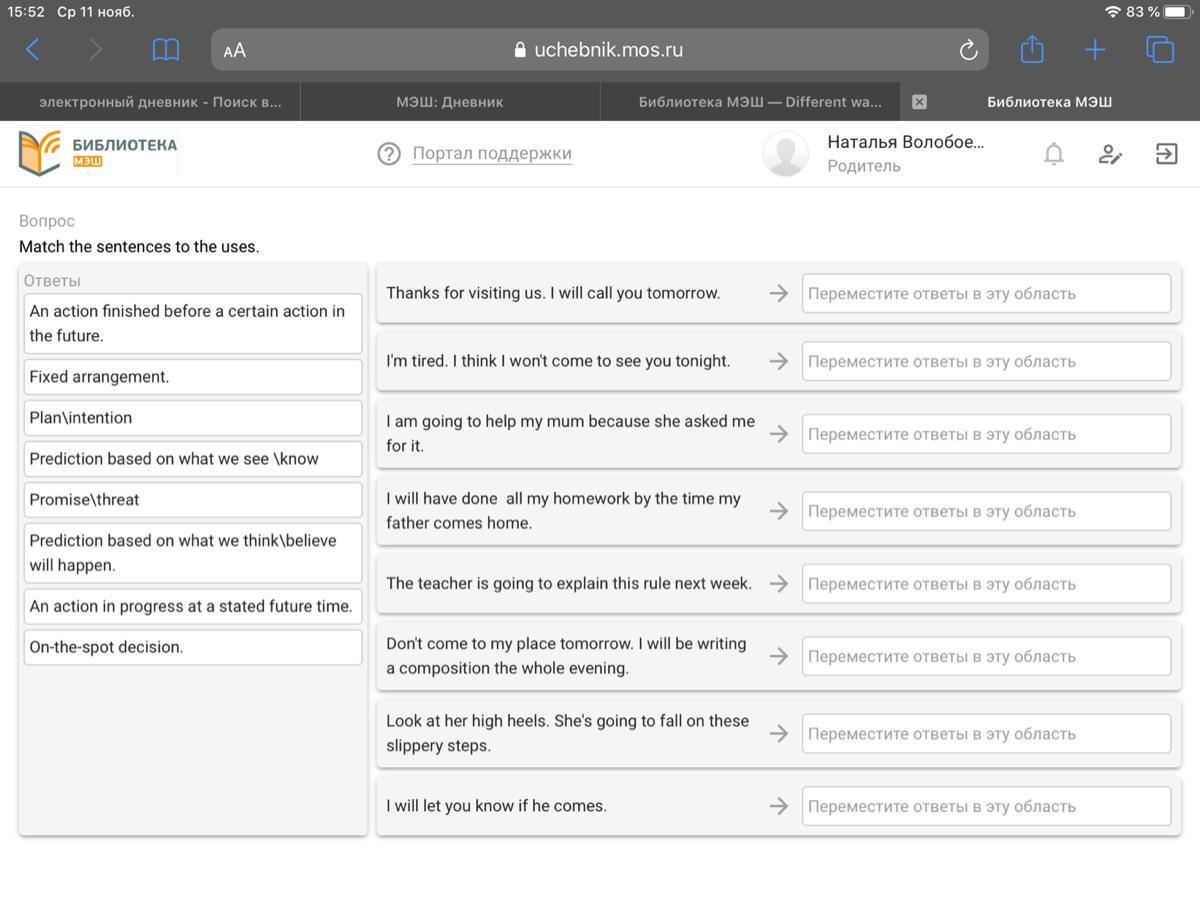Show all open tabs overview icon
Viewport: 1200px width, 901px height.
click(x=1160, y=50)
